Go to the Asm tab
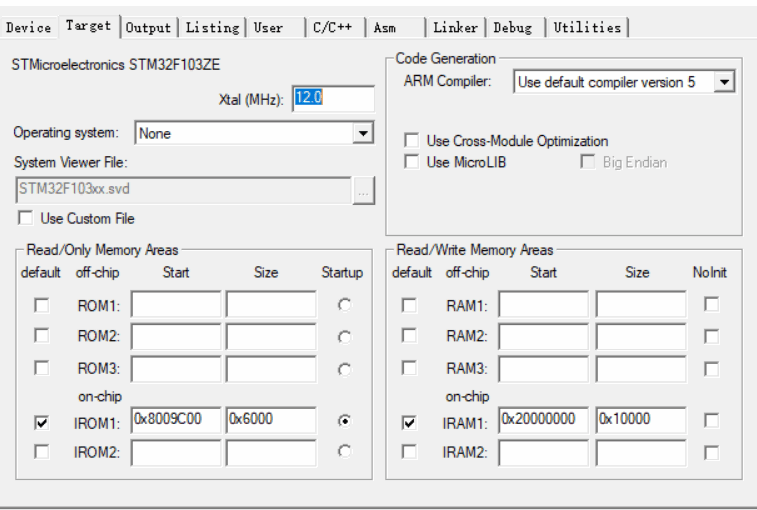This screenshot has width=757, height=510. pyautogui.click(x=396, y=28)
